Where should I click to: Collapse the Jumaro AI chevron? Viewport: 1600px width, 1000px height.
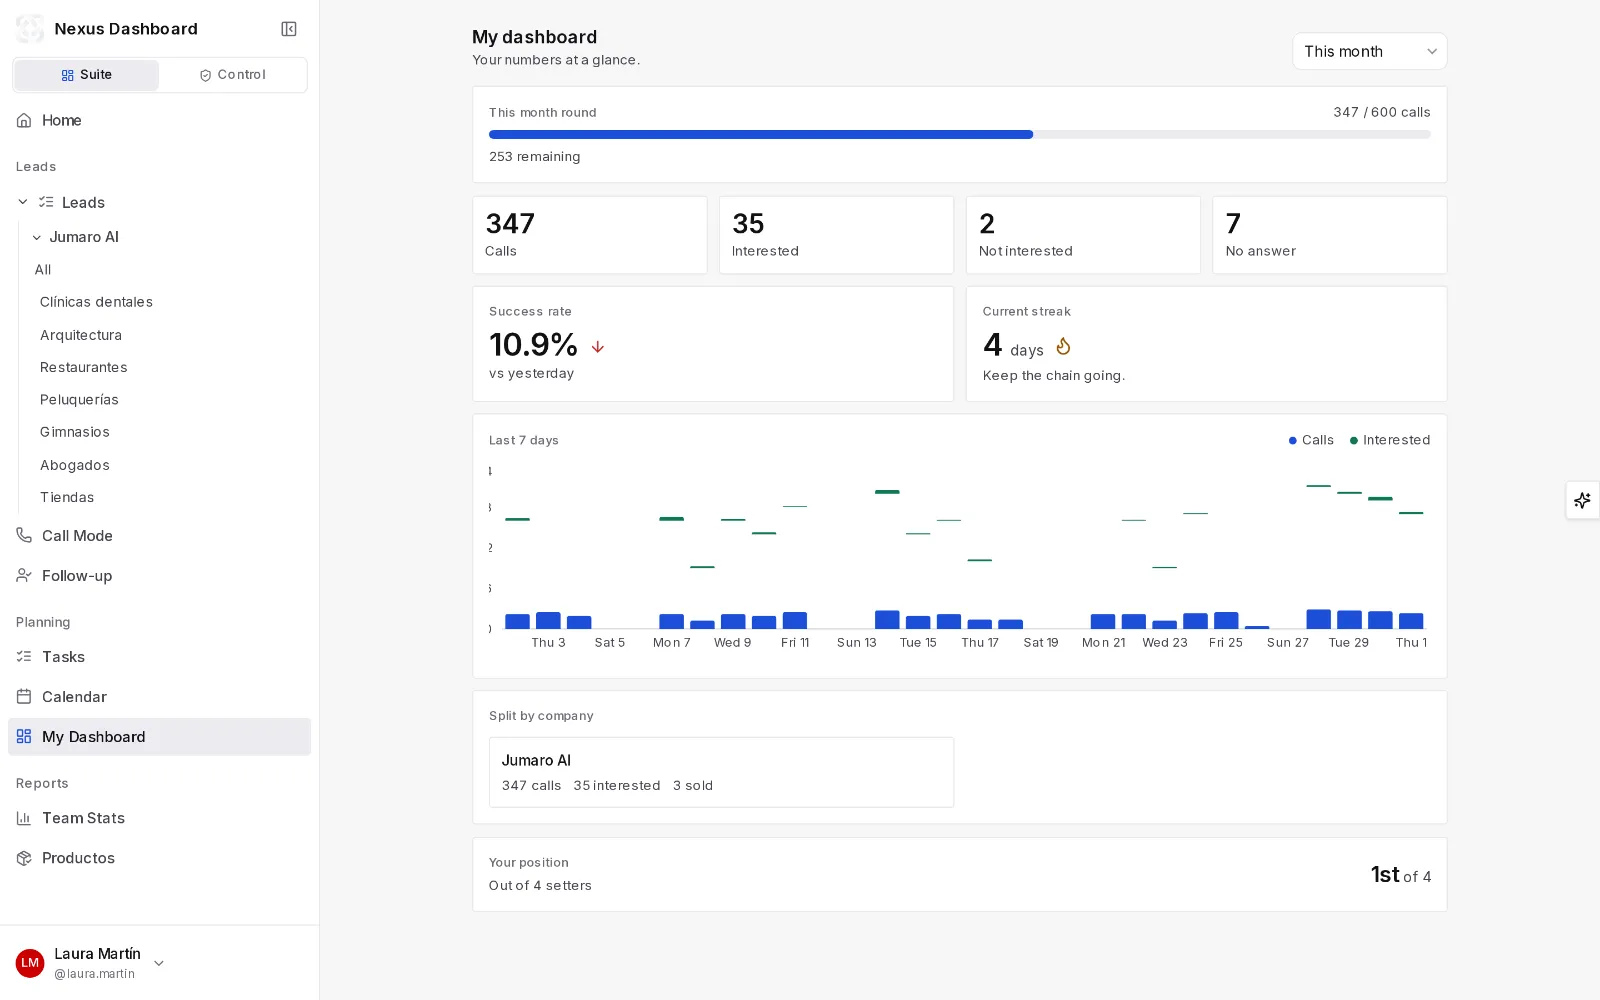click(37, 237)
